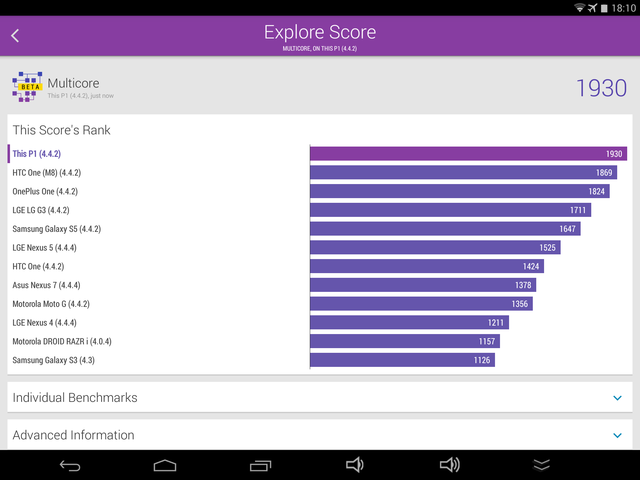The image size is (640, 480).
Task: Tap the Android back navigation button
Action: [70, 465]
